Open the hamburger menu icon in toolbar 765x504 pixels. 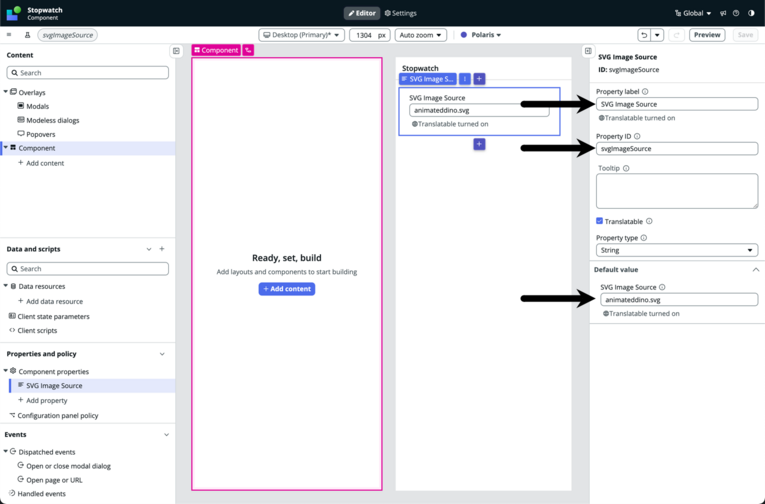click(x=9, y=35)
